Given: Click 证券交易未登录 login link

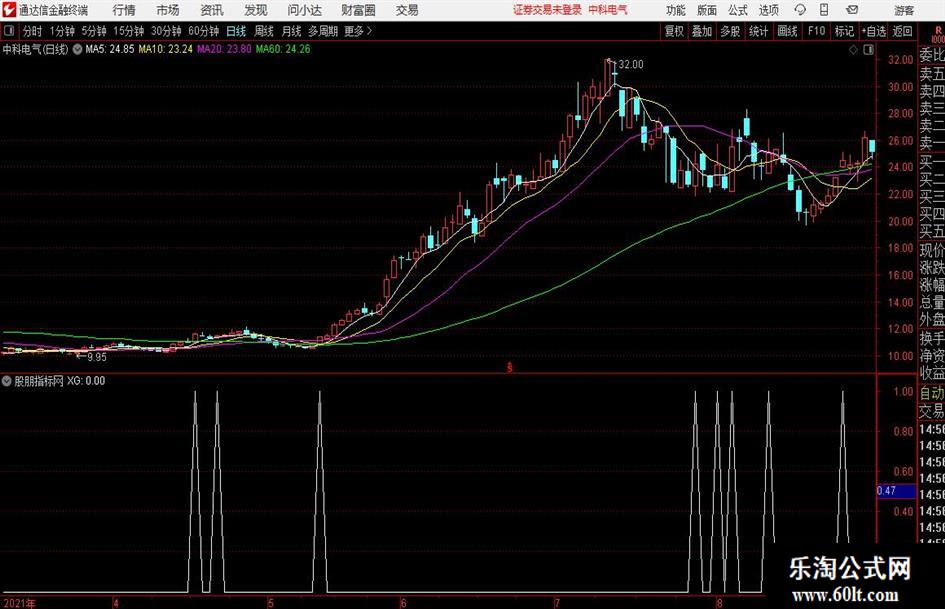Looking at the screenshot, I should 547,10.
